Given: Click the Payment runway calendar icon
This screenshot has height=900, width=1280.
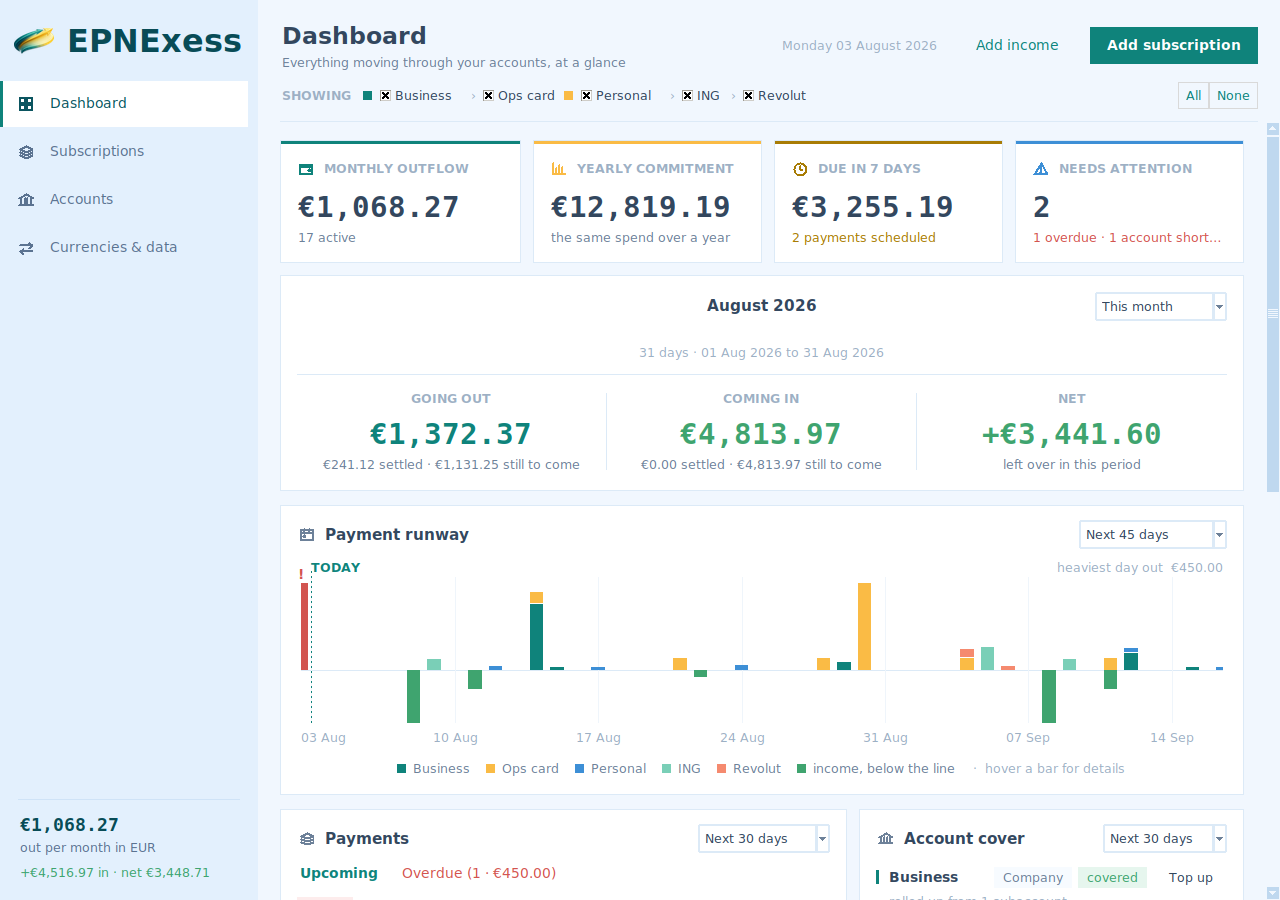Looking at the screenshot, I should (x=307, y=535).
